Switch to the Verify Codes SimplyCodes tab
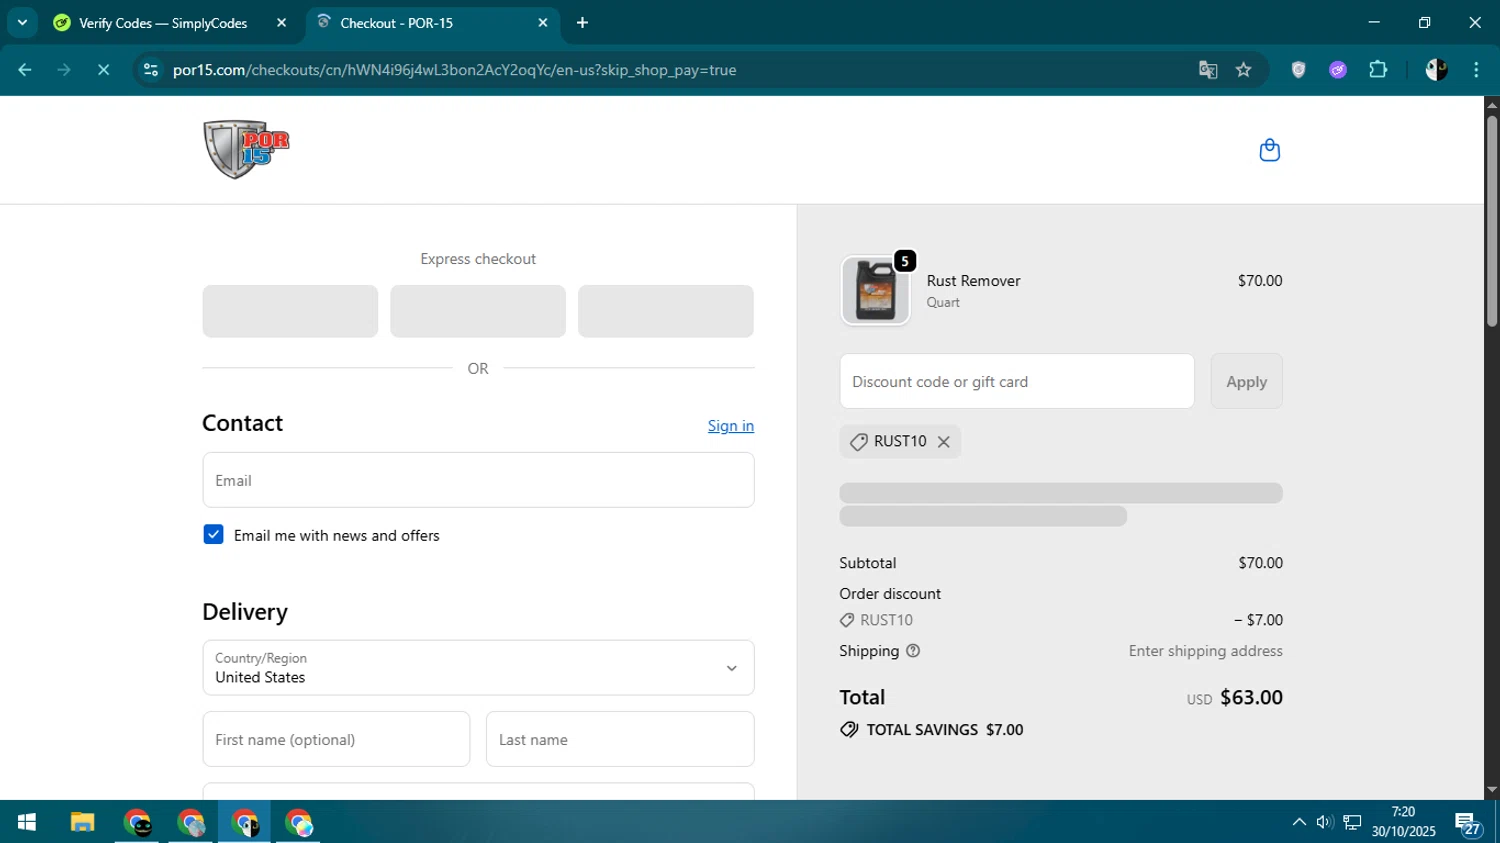This screenshot has height=843, width=1500. coord(163,23)
